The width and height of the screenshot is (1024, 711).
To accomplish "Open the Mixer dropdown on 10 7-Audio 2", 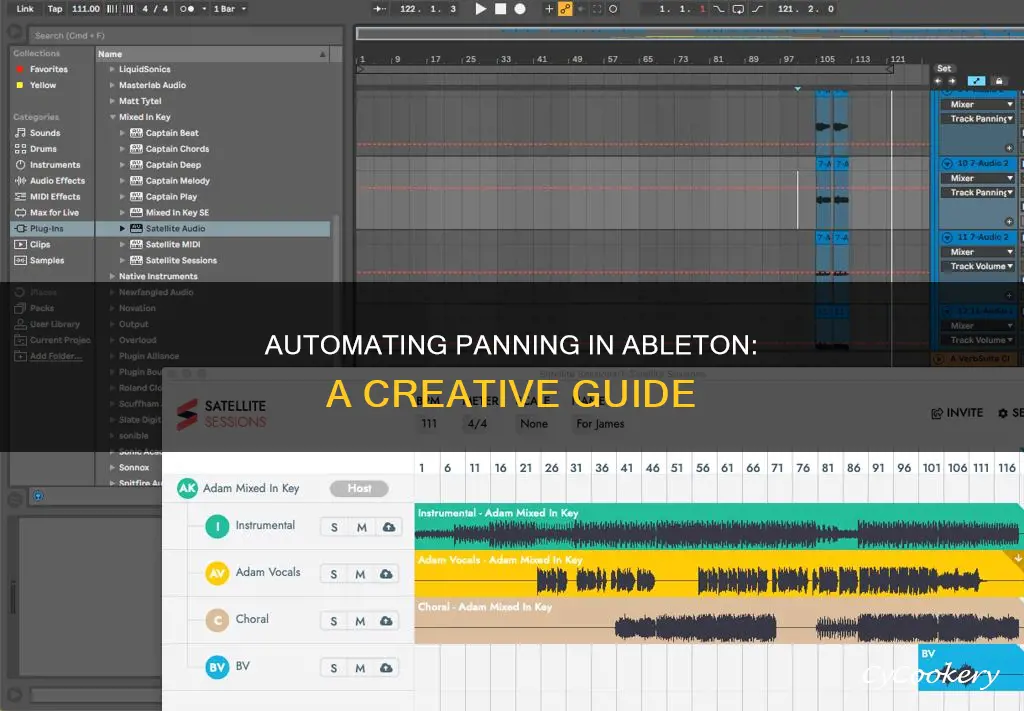I will click(978, 178).
